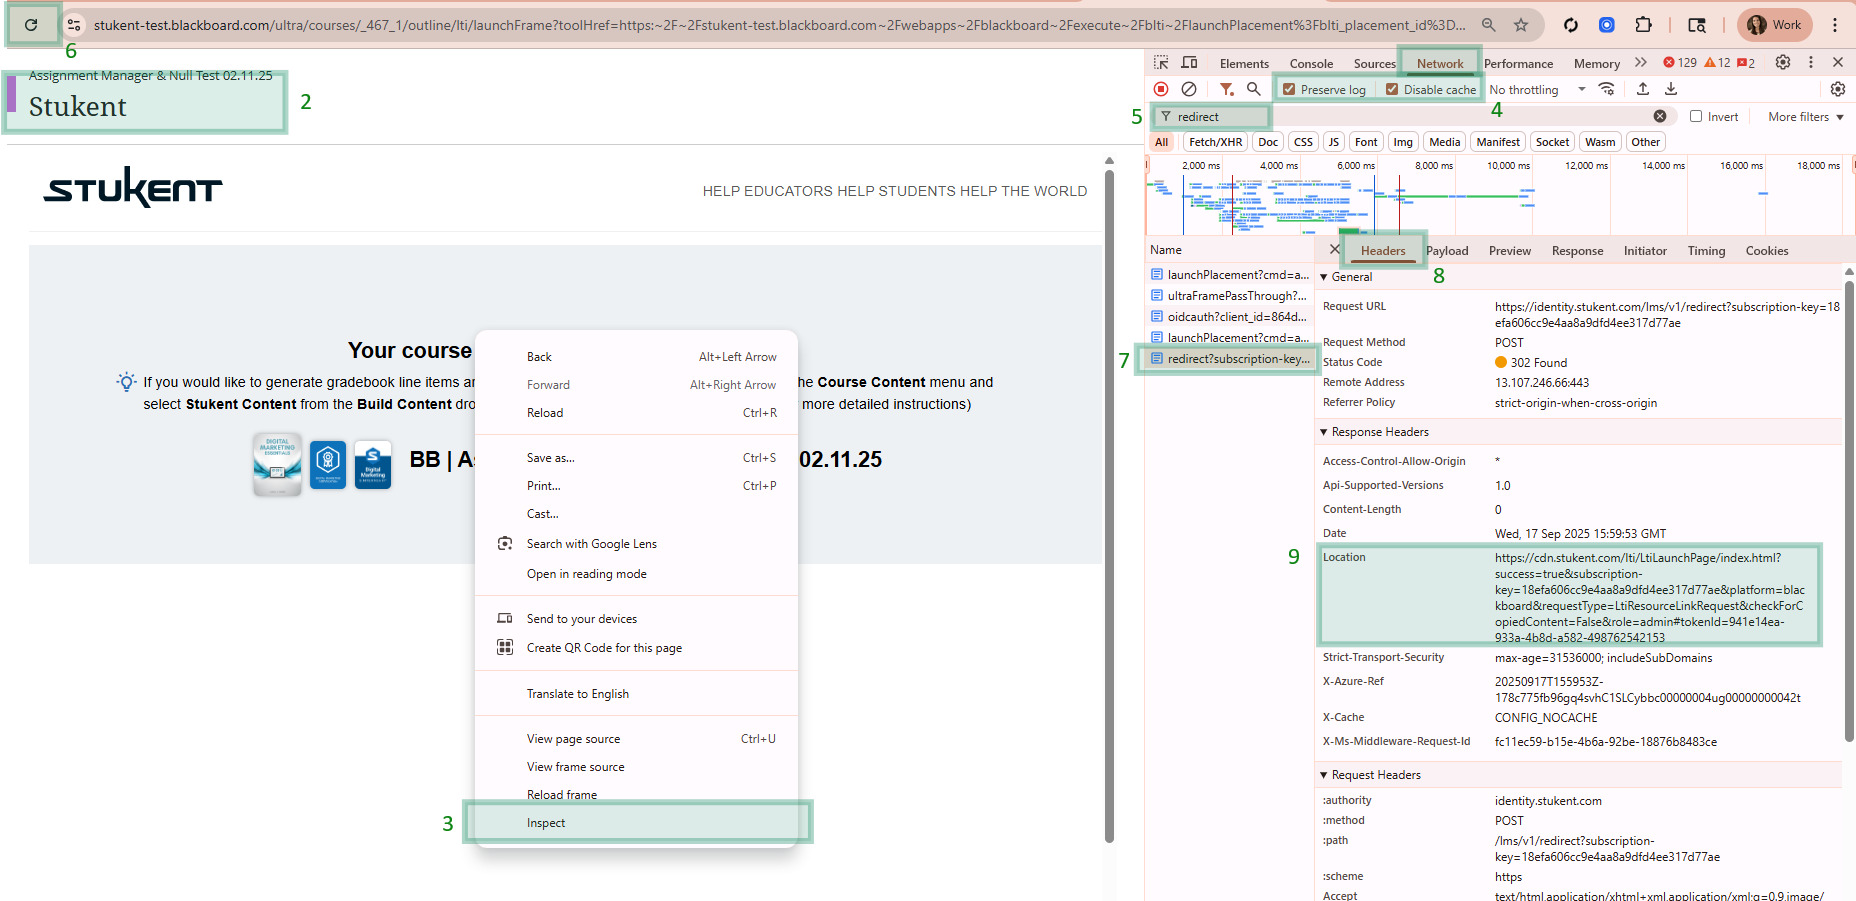Choose Inspect from the context menu

coord(636,823)
